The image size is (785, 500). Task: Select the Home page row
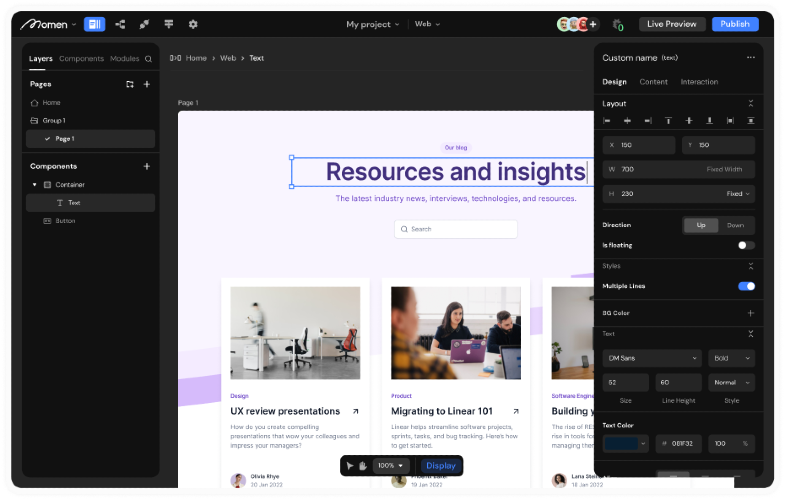tap(91, 103)
